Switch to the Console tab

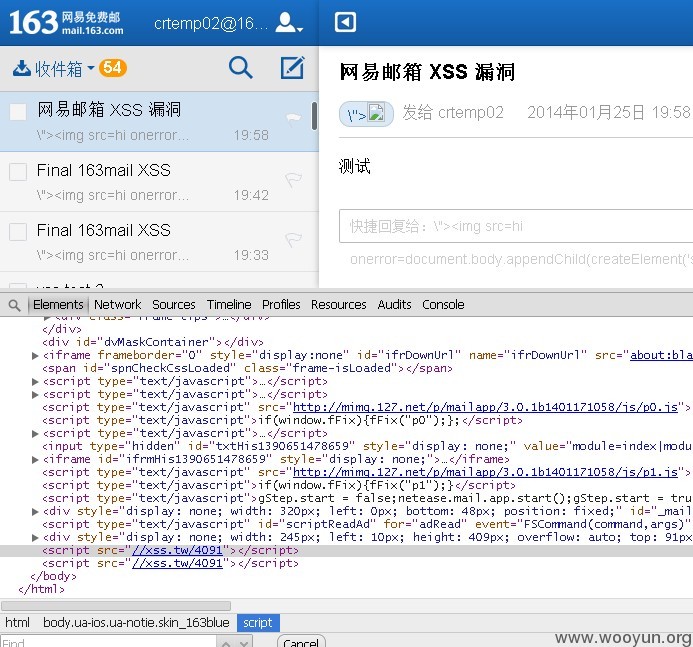[x=443, y=304]
